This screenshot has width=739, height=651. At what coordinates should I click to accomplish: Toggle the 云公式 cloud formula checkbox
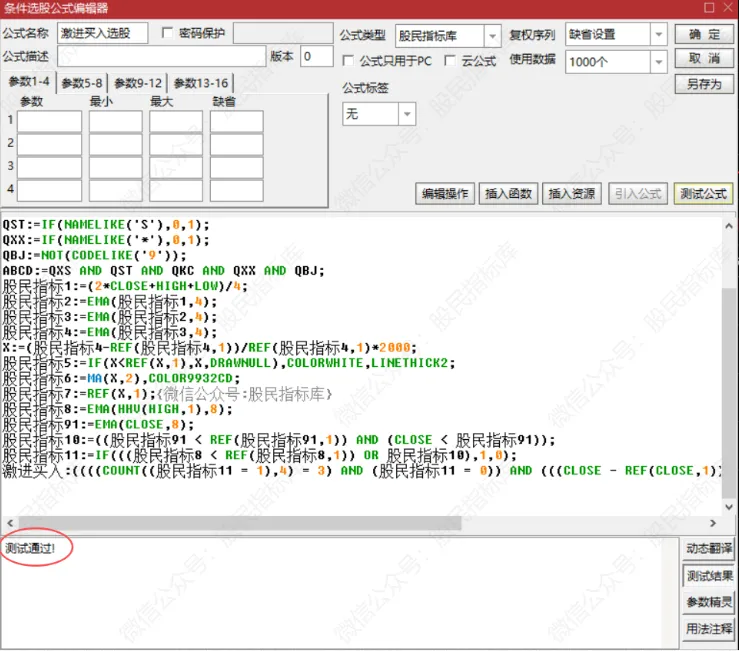pyautogui.click(x=450, y=61)
